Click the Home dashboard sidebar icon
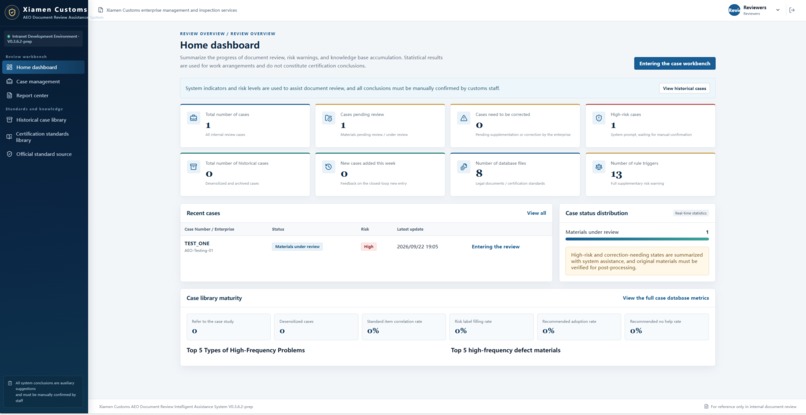806x415 pixels. pos(9,67)
